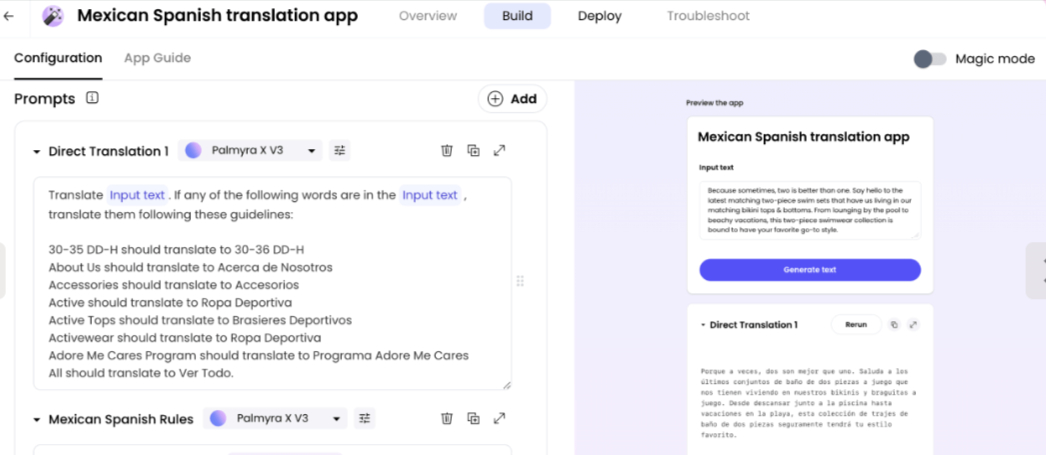The height and width of the screenshot is (455, 1046).
Task: Expand Direct Translation 1 editor fullscreen
Action: point(499,151)
